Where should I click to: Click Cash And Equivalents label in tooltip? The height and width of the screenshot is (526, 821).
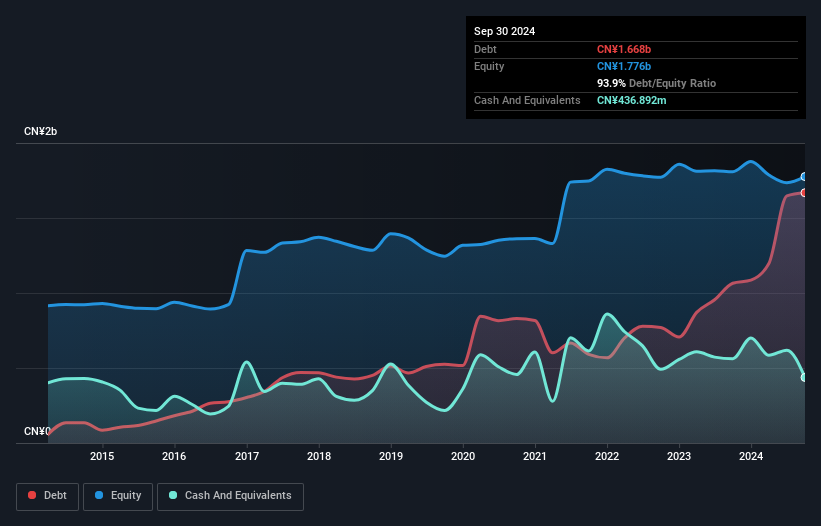527,100
